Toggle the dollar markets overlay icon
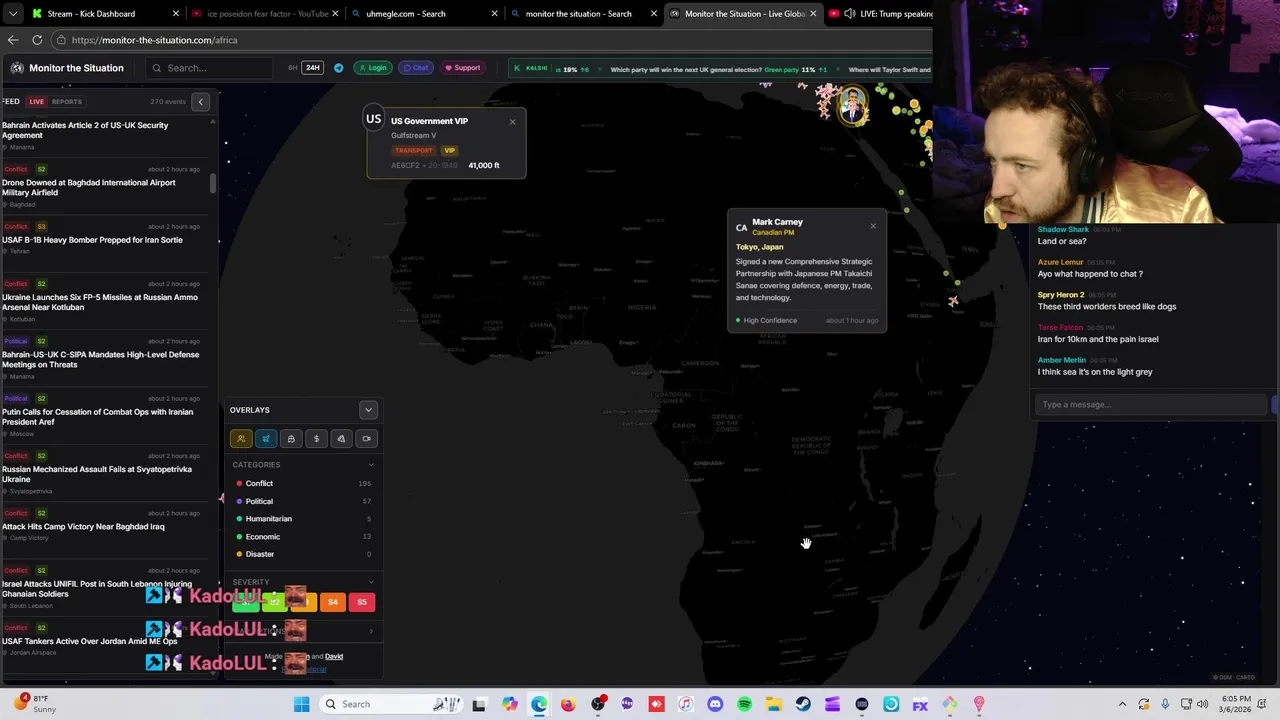 pyautogui.click(x=316, y=438)
